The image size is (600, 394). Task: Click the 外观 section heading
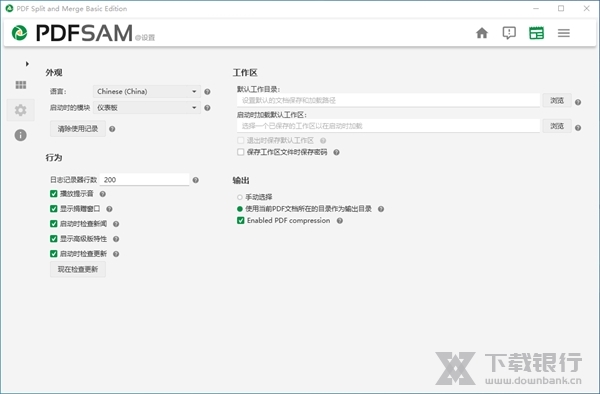[x=54, y=73]
